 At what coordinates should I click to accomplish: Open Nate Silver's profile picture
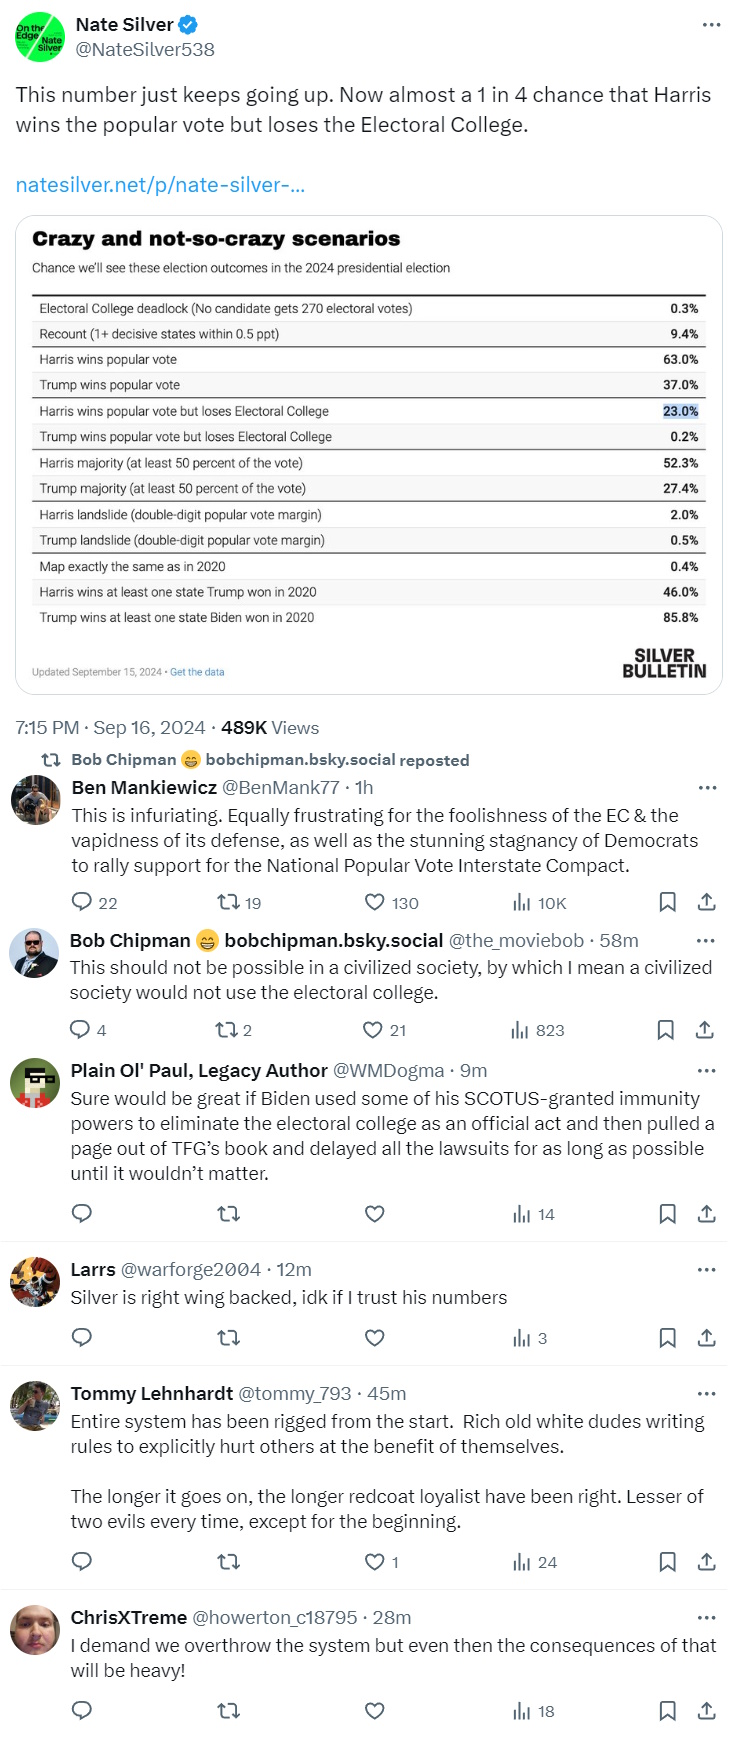click(40, 37)
